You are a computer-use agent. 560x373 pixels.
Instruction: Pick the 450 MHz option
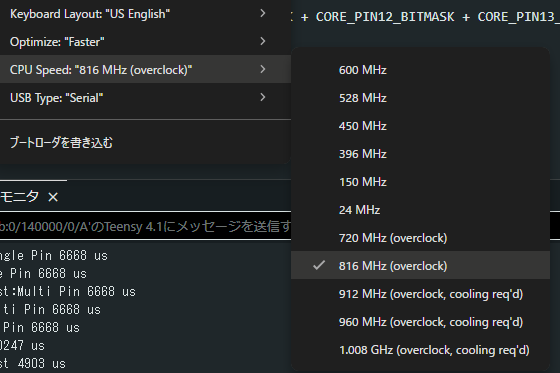click(420, 126)
